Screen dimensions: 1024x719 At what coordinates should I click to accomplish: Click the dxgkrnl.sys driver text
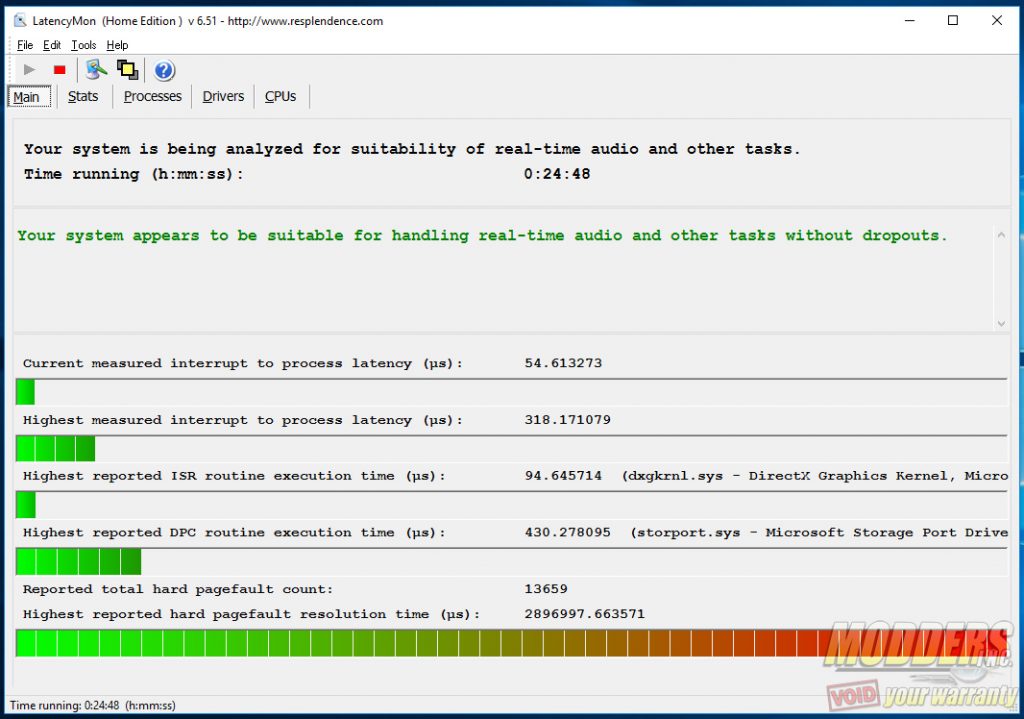coord(815,476)
